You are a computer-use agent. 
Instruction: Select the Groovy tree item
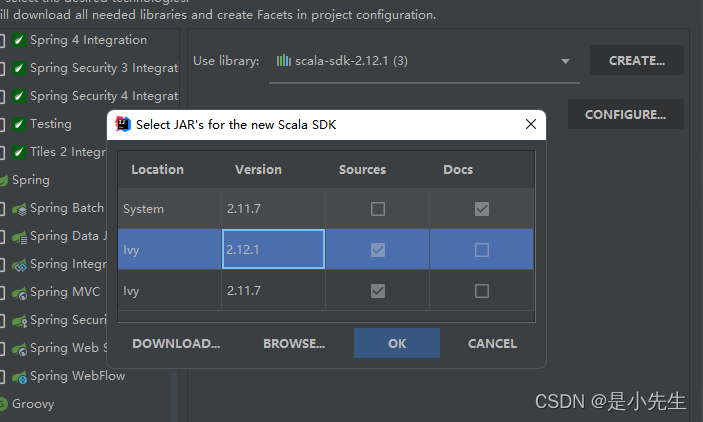tap(33, 404)
